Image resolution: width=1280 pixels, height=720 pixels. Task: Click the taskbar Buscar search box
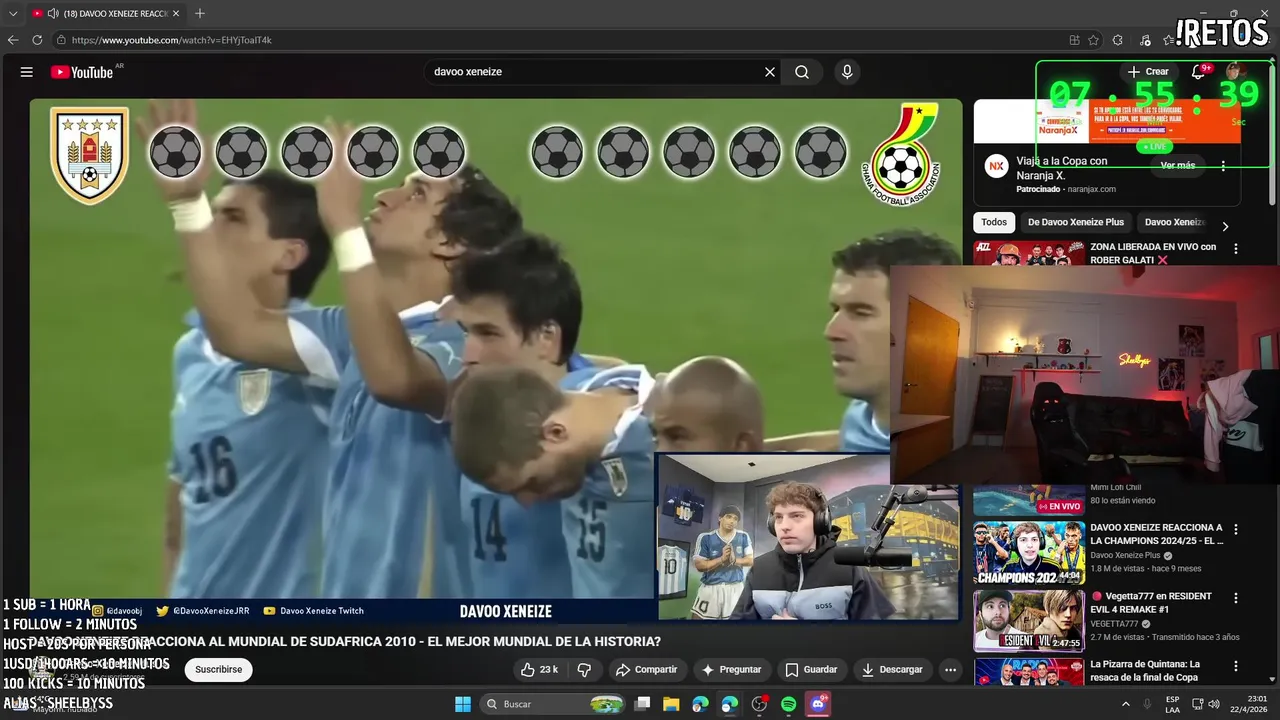tap(553, 704)
